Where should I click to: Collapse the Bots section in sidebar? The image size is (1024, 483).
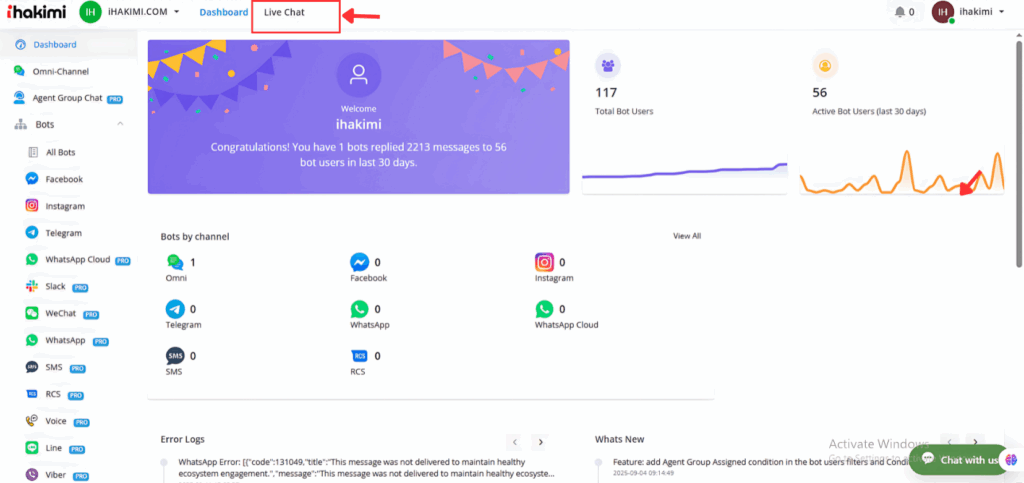[120, 124]
